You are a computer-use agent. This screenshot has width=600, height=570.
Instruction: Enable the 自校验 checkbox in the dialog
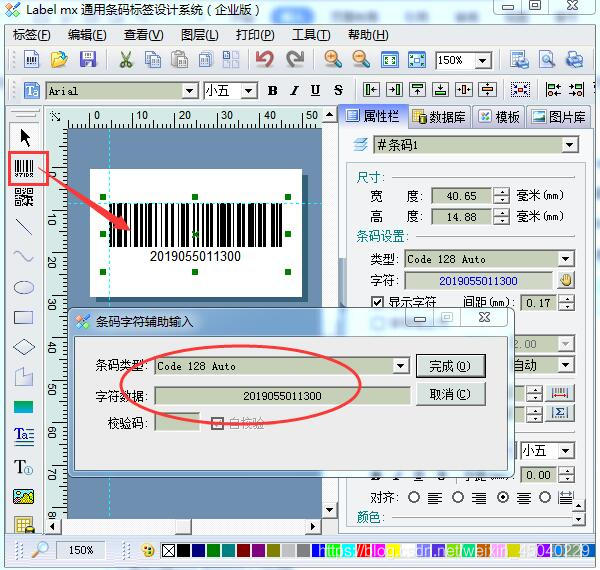coord(217,423)
